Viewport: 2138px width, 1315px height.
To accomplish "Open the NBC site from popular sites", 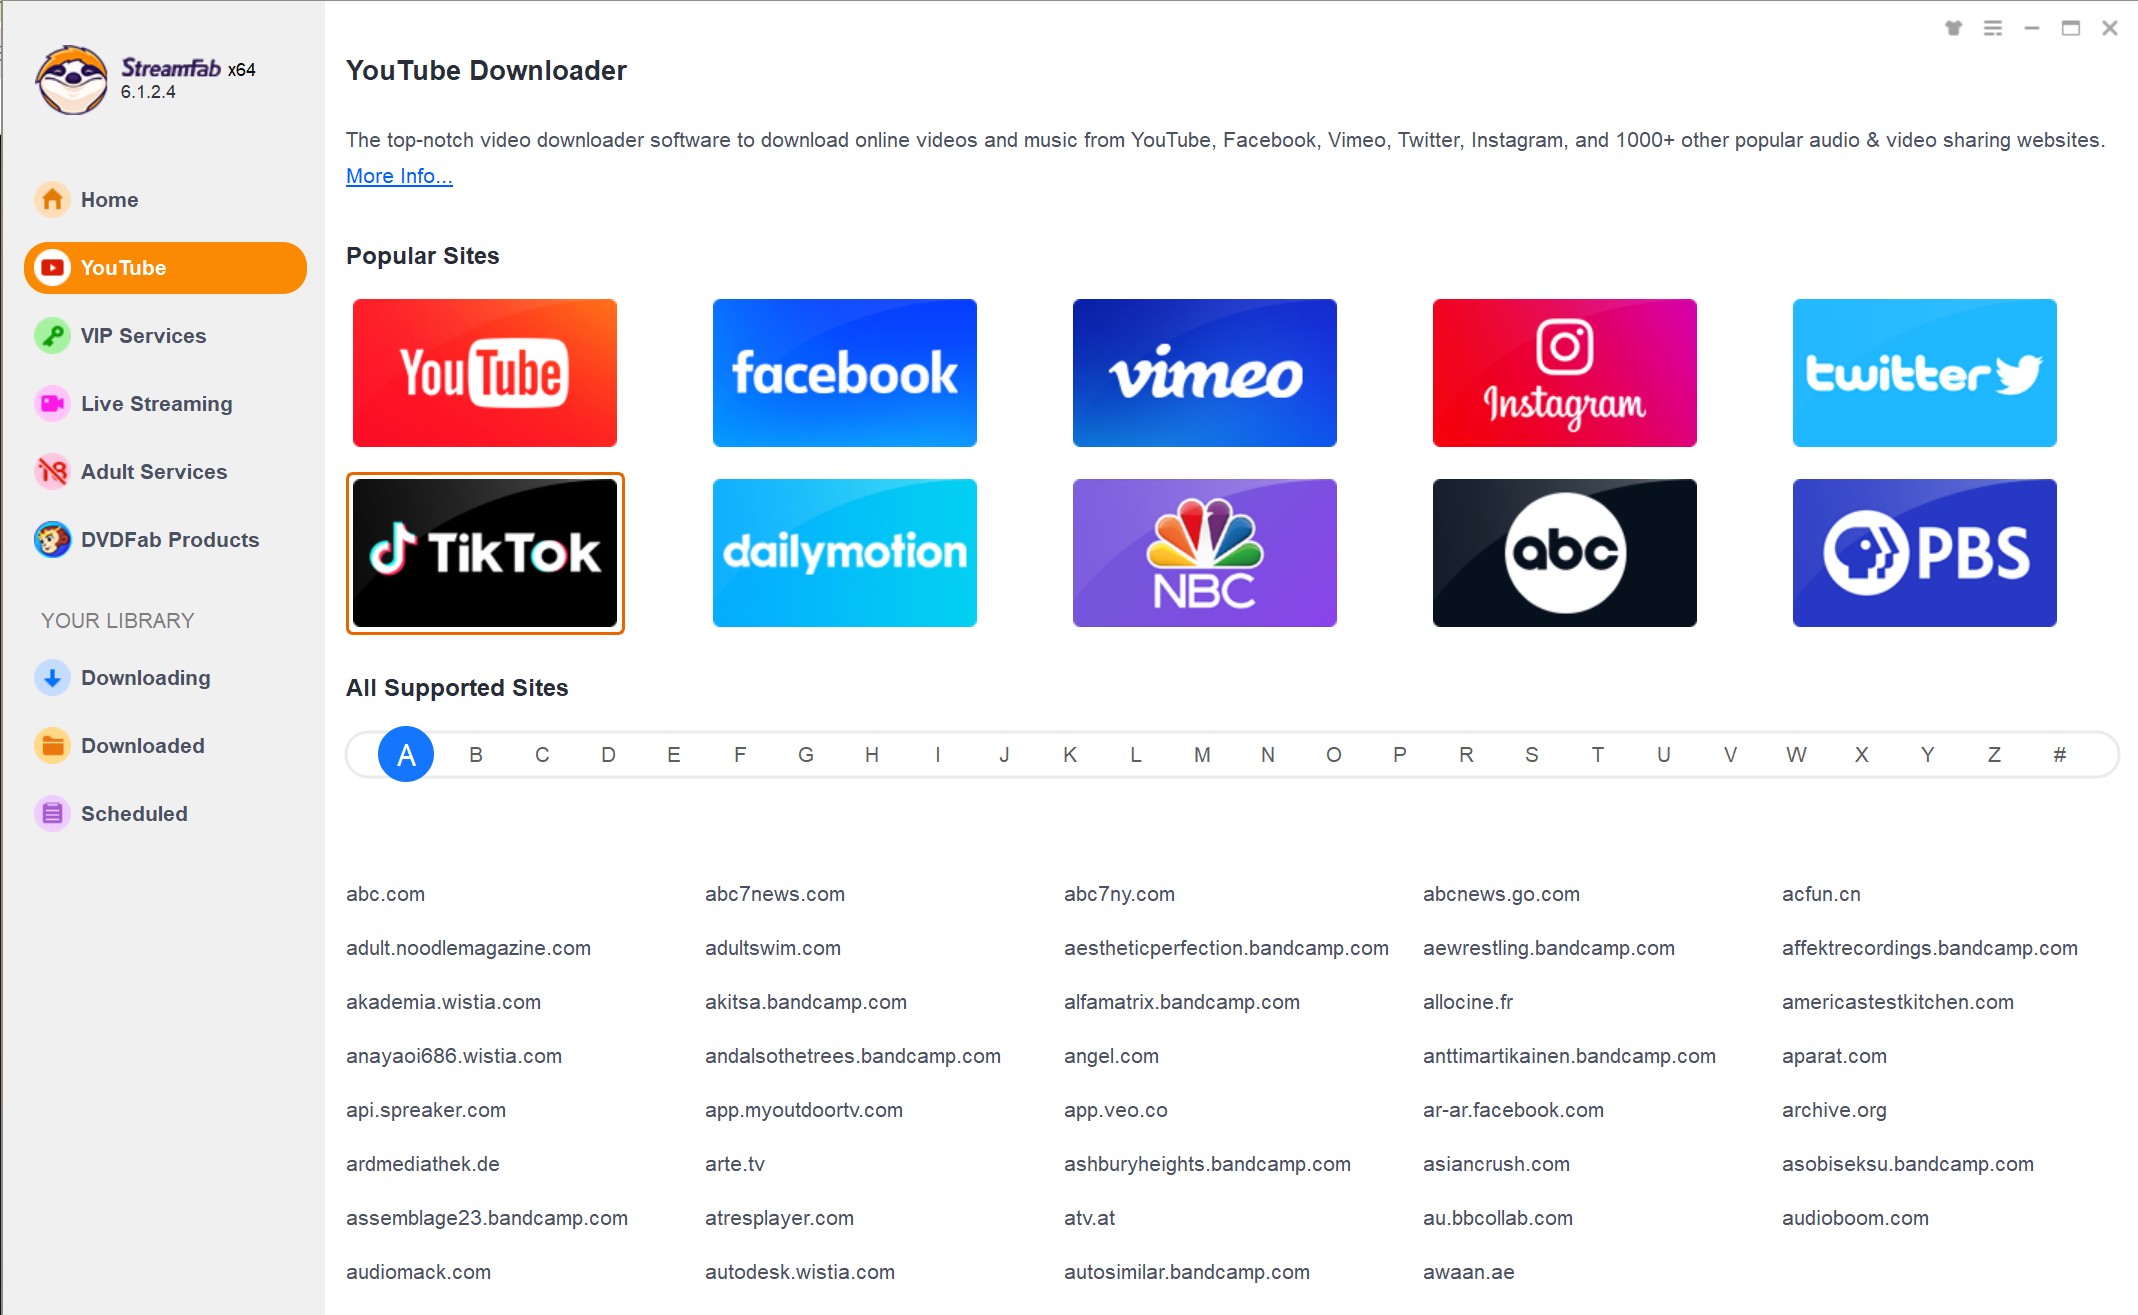I will [1203, 553].
